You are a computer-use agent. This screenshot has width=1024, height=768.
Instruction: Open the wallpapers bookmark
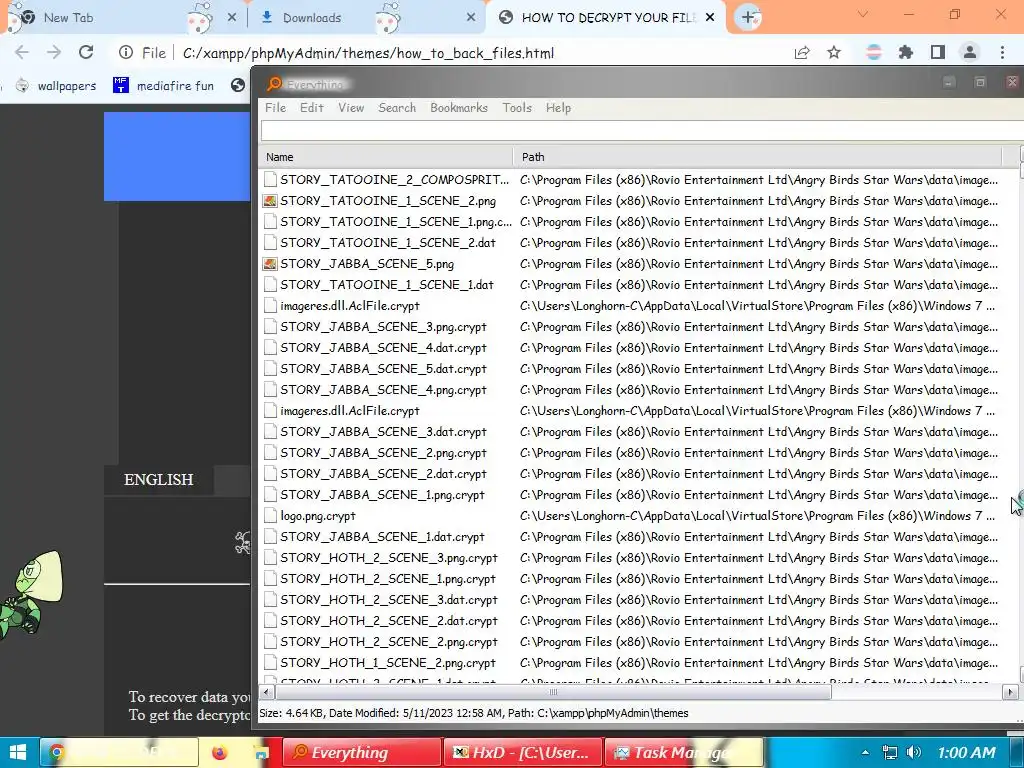56,86
